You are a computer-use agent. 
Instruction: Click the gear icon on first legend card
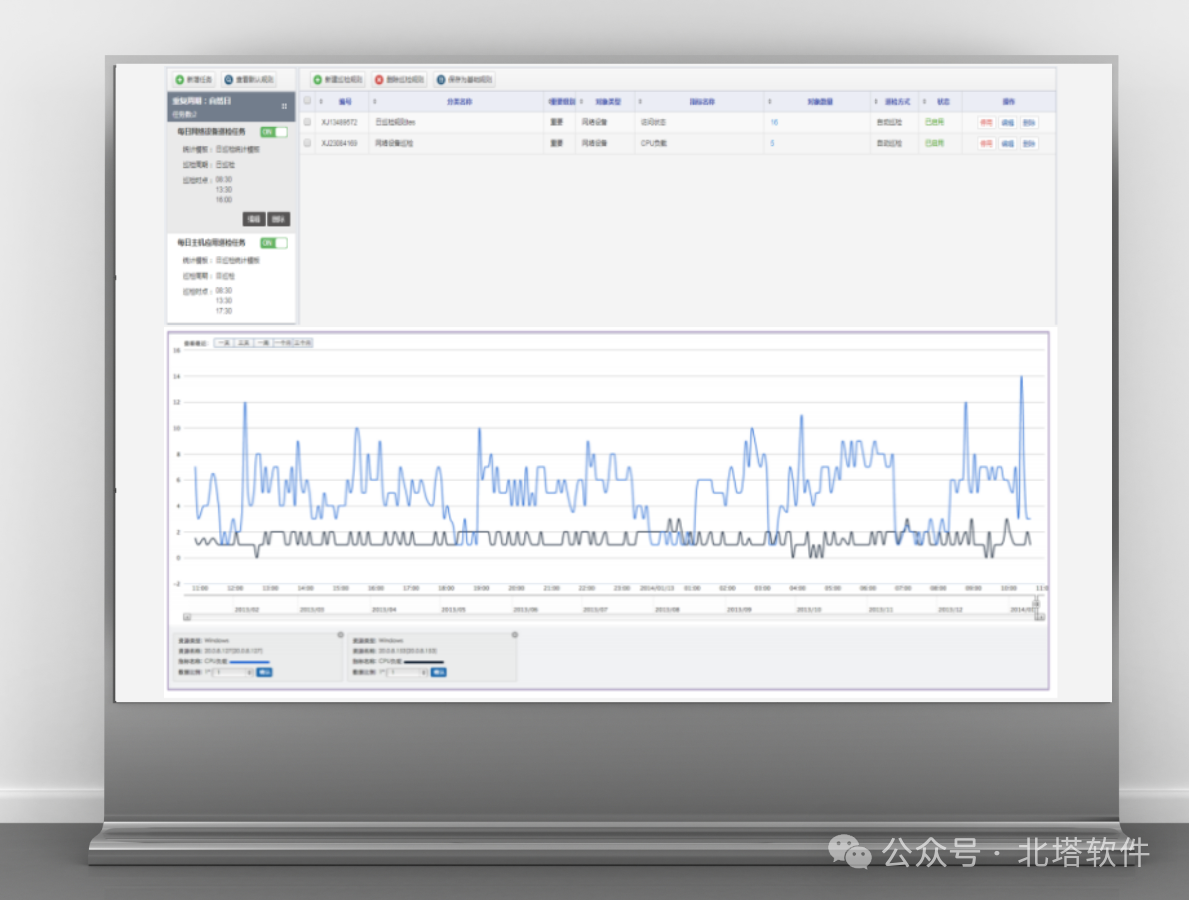(340, 634)
